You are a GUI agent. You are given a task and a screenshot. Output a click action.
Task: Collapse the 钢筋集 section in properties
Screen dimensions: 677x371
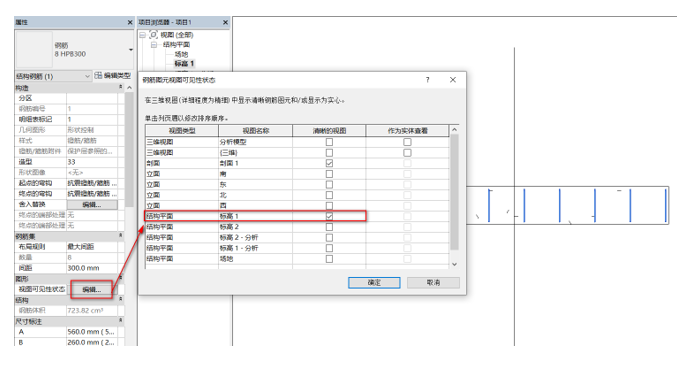point(120,236)
